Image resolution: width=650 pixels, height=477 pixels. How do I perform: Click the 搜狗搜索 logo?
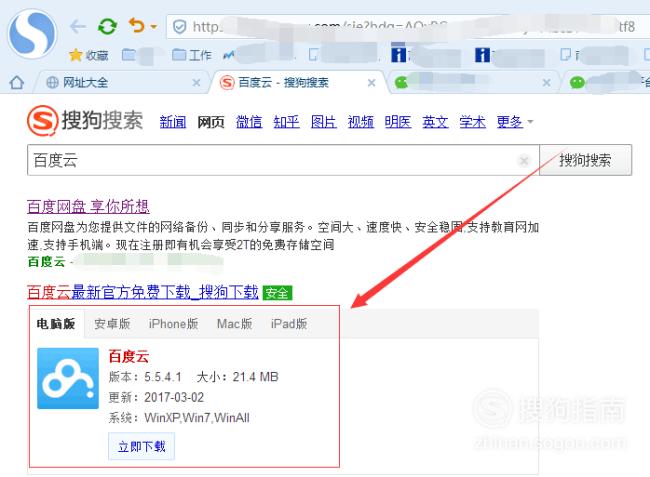point(85,121)
